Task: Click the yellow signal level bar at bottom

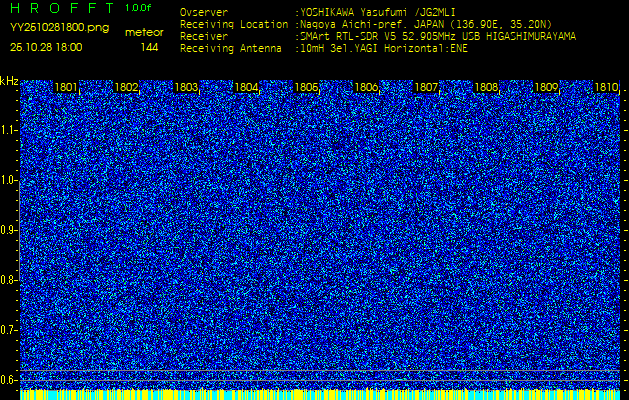Action: (x=320, y=395)
